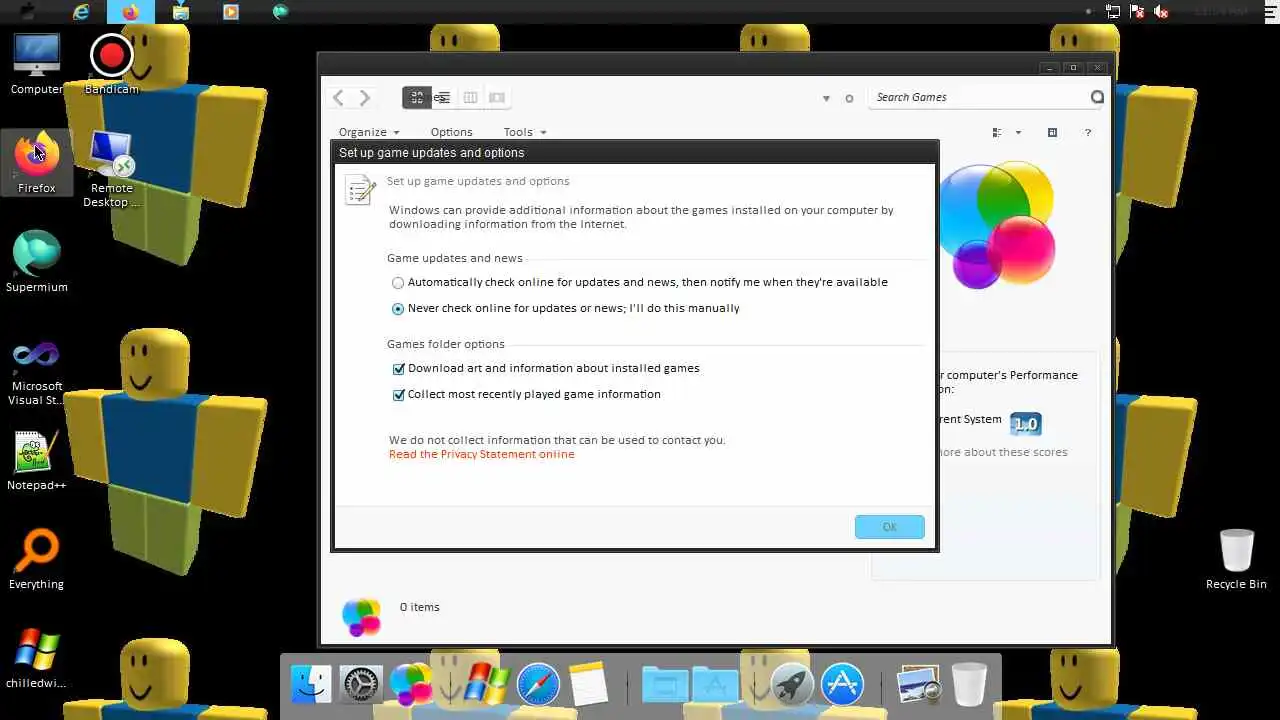Click OK in game updates dialog

[x=890, y=527]
